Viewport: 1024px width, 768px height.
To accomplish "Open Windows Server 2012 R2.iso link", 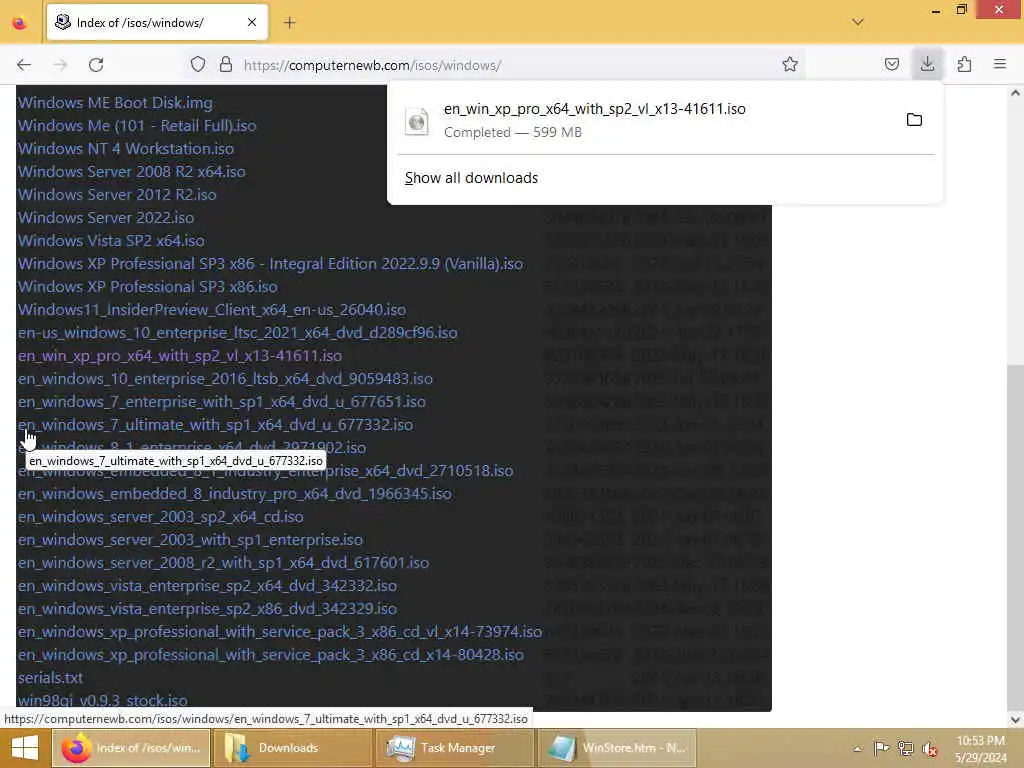I will [x=117, y=195].
